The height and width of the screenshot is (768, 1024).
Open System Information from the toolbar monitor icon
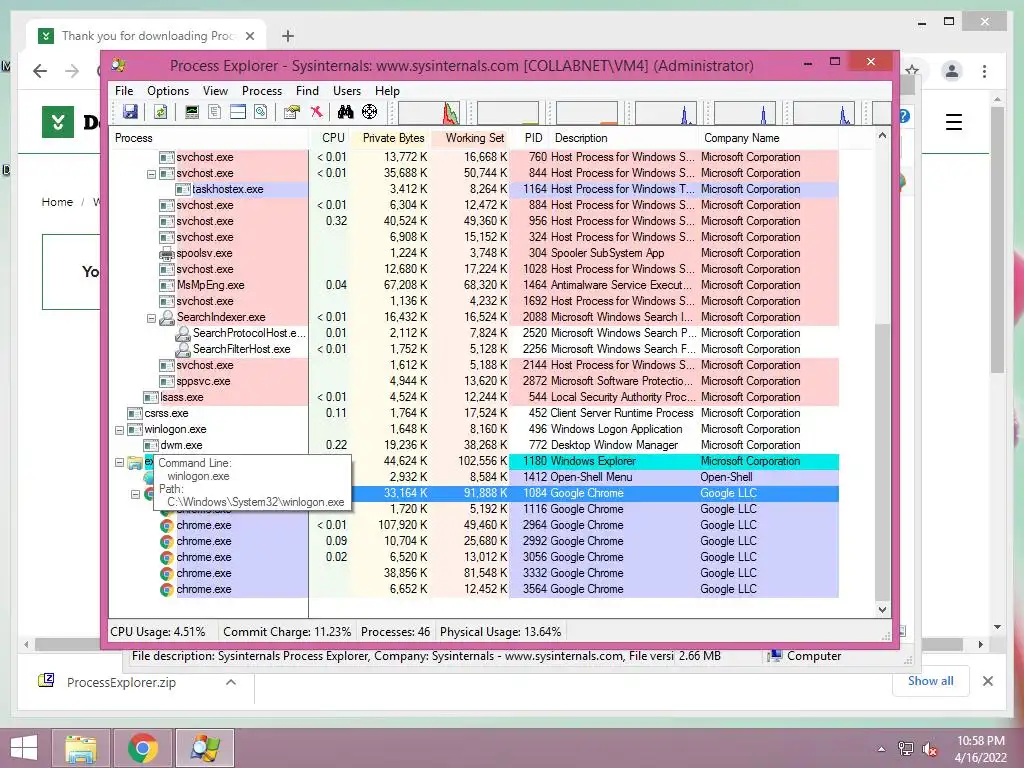(x=191, y=112)
